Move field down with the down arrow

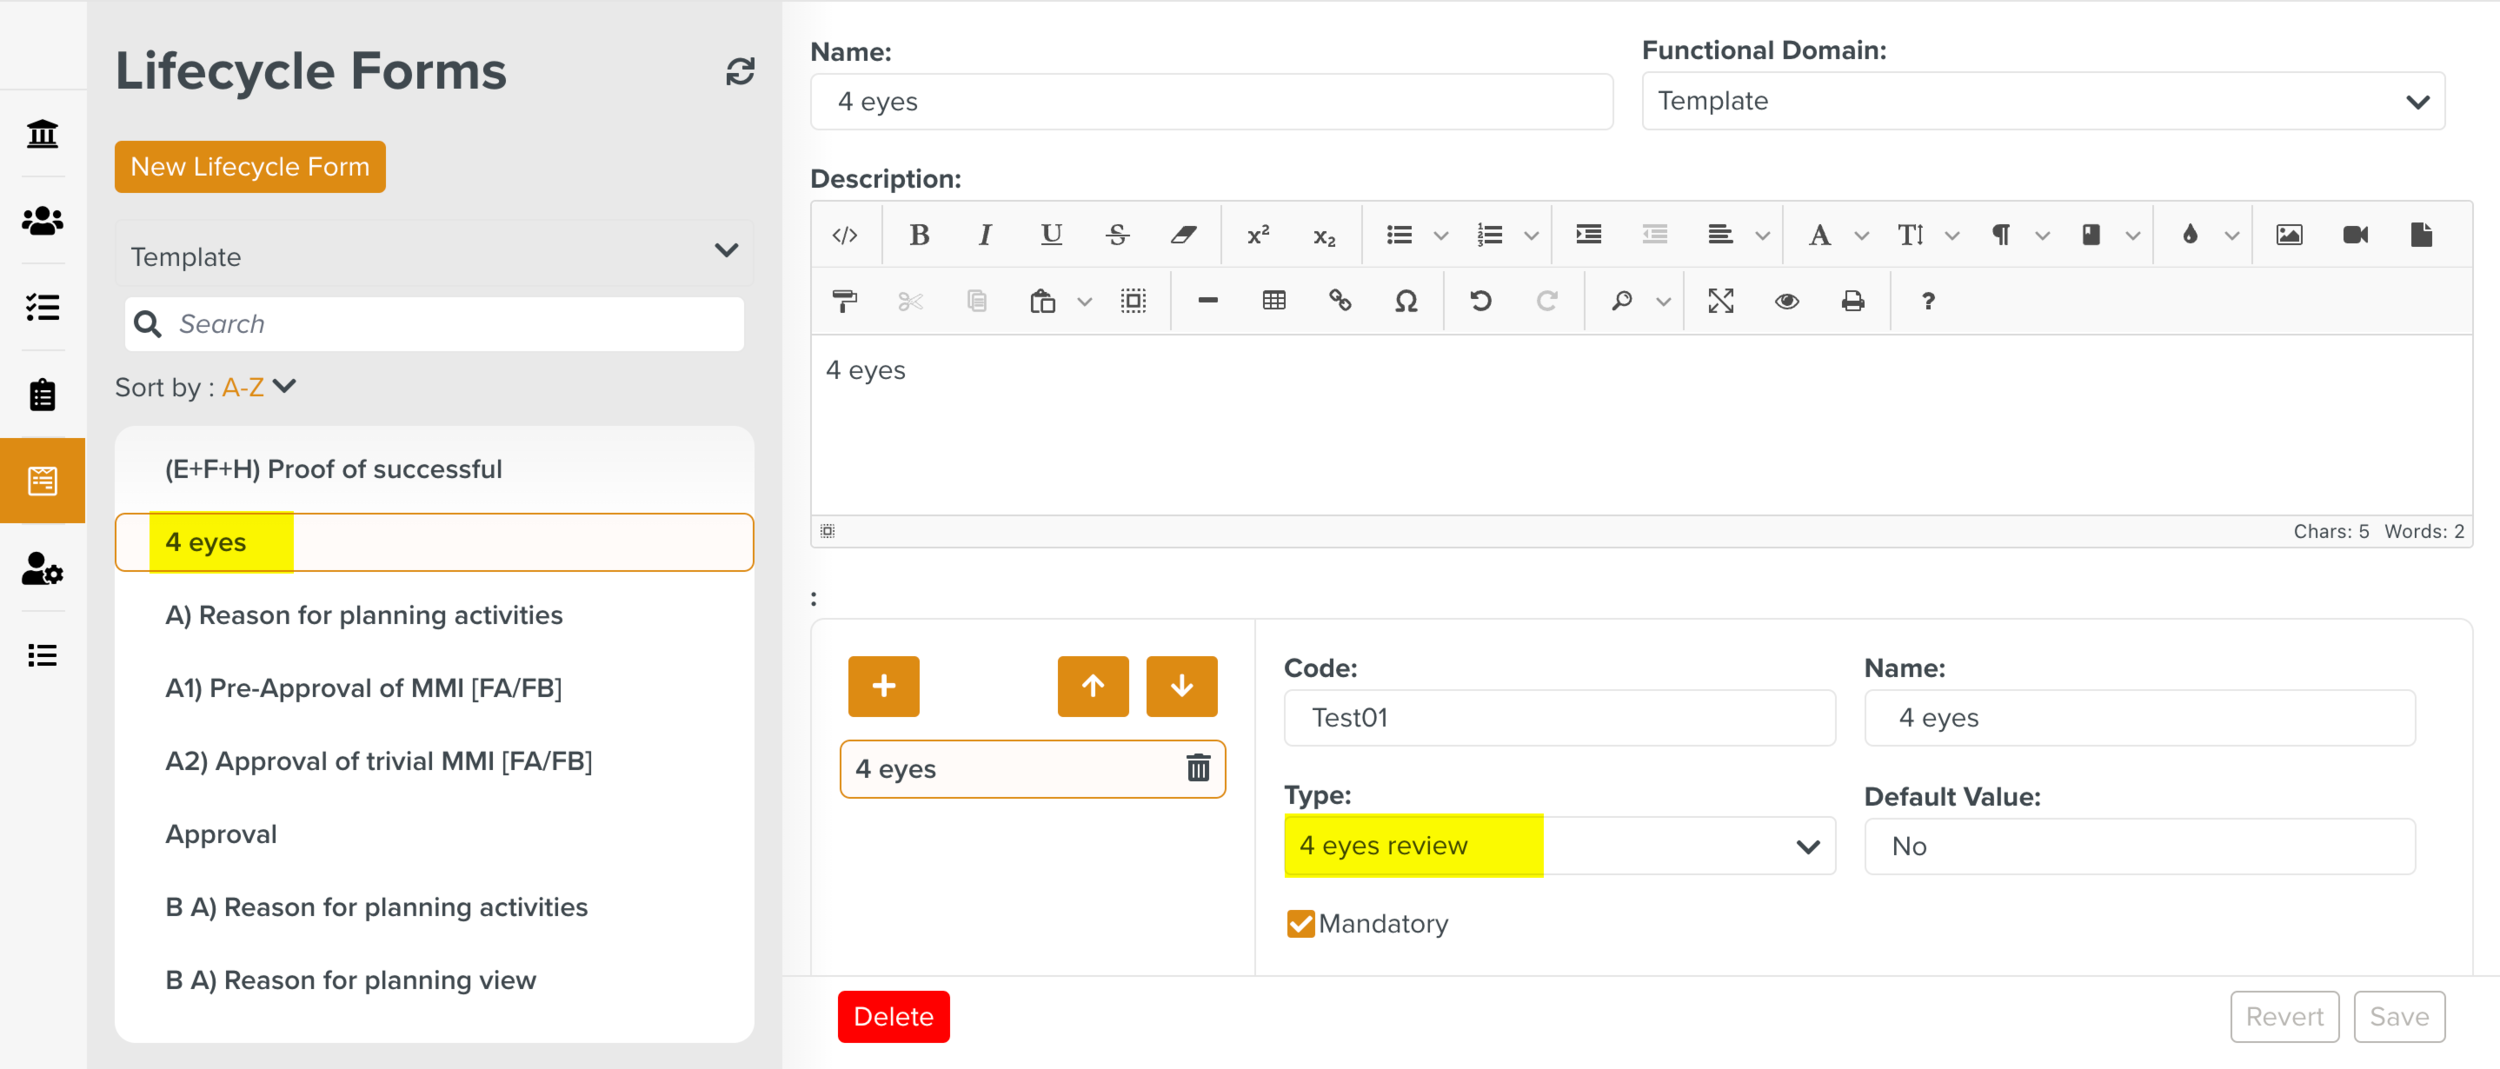pyautogui.click(x=1181, y=686)
